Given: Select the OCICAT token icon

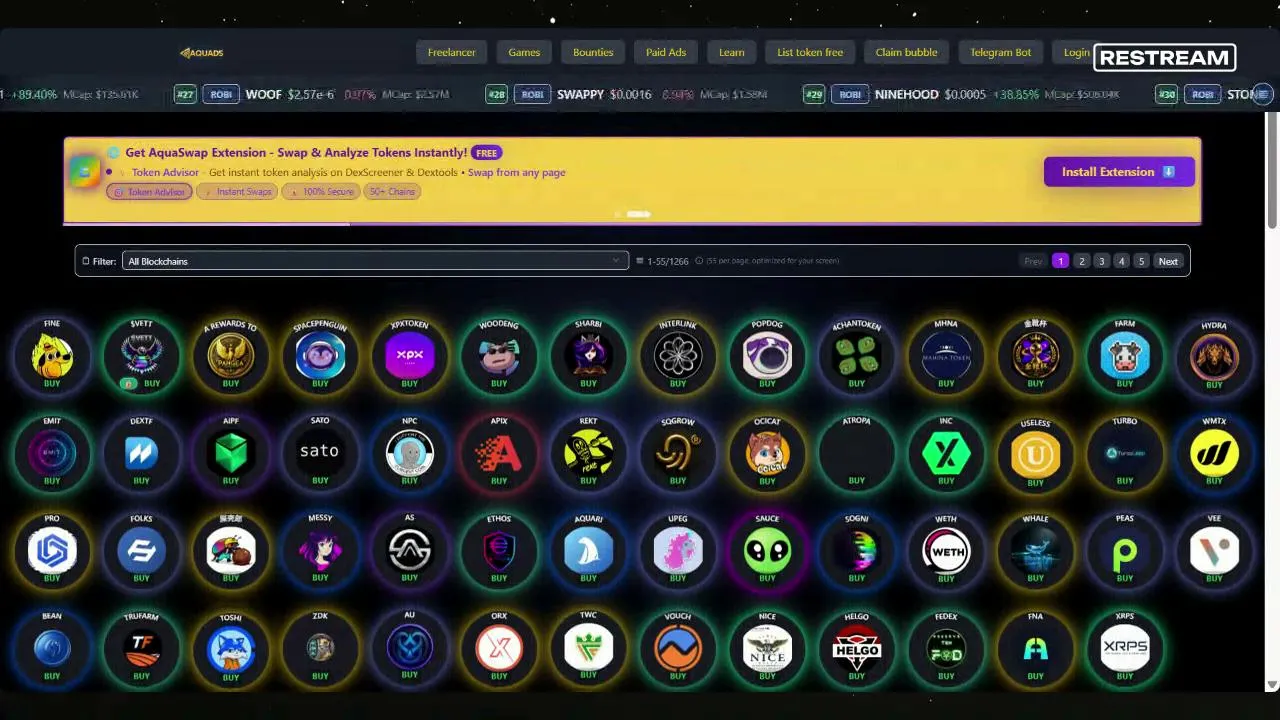Looking at the screenshot, I should pos(767,453).
